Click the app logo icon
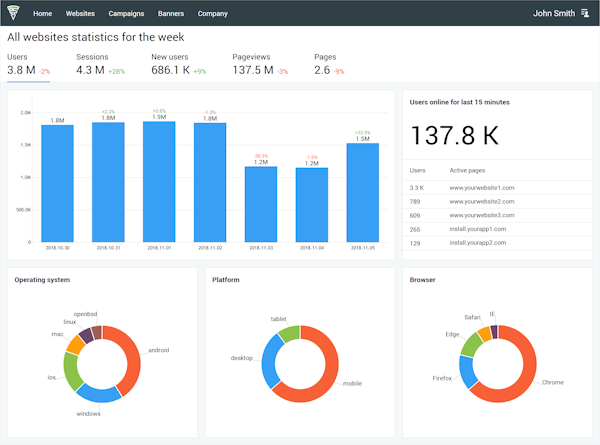Image resolution: width=600 pixels, height=445 pixels. (14, 14)
